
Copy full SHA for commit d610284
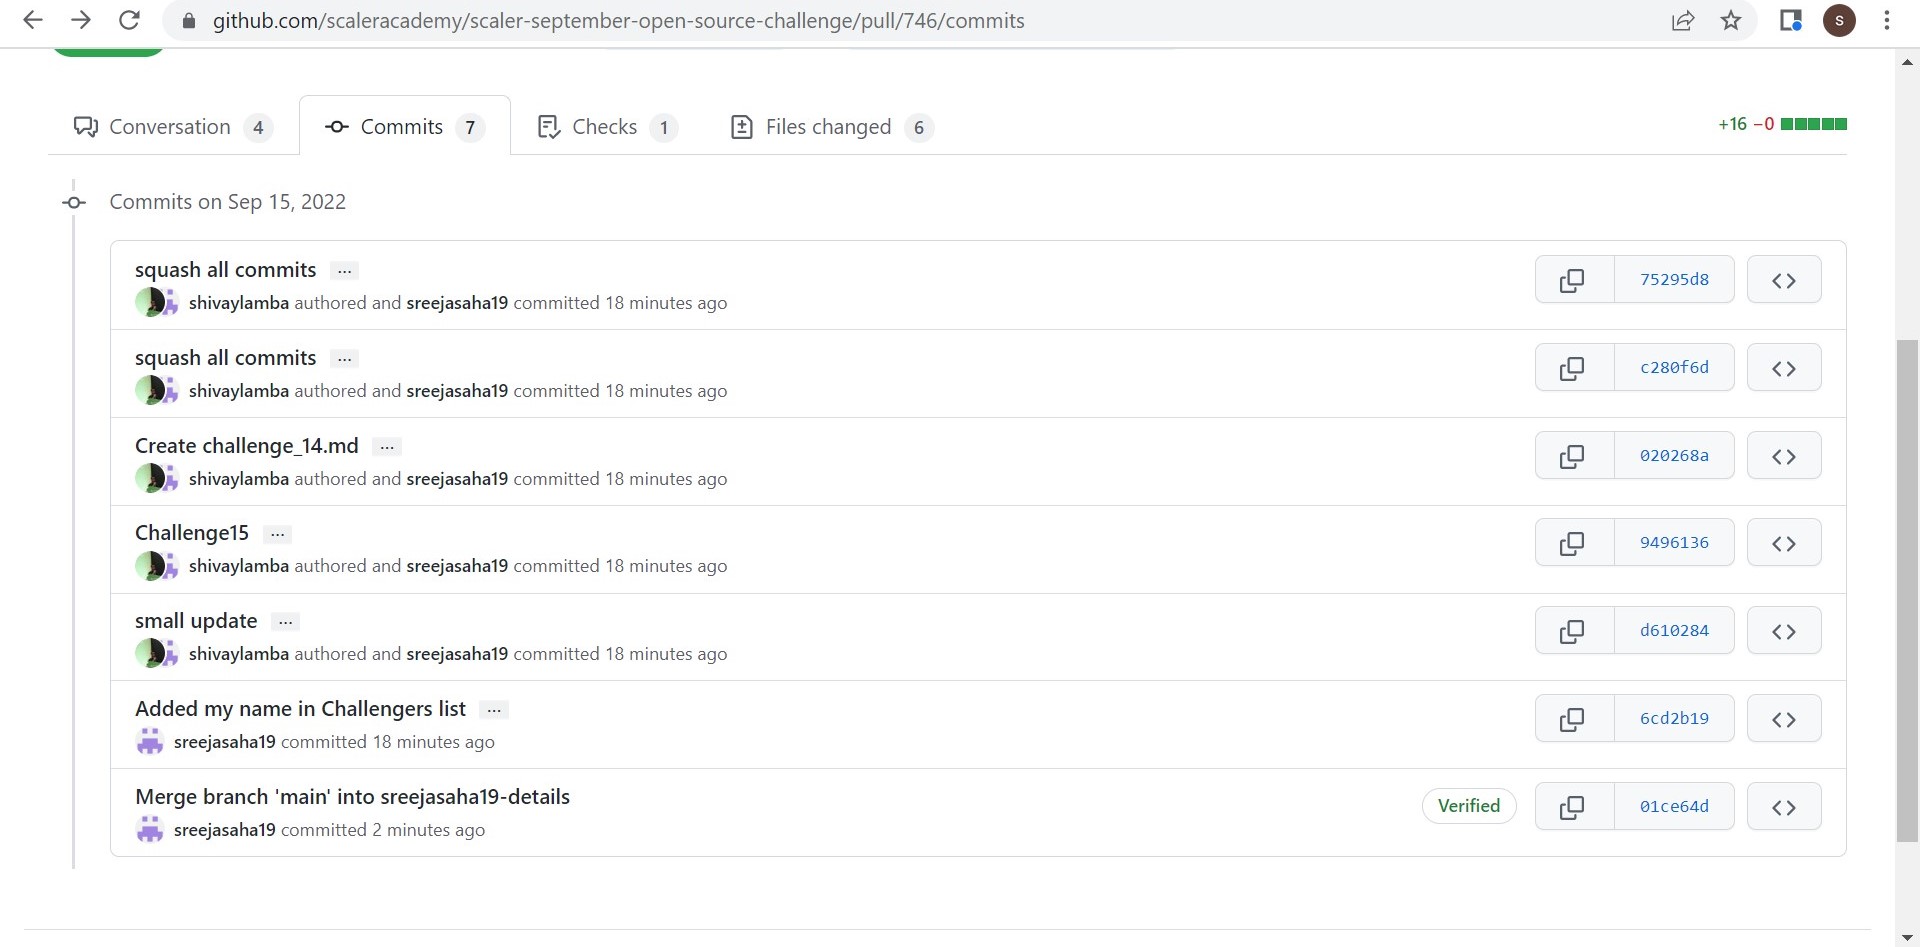click(x=1574, y=631)
